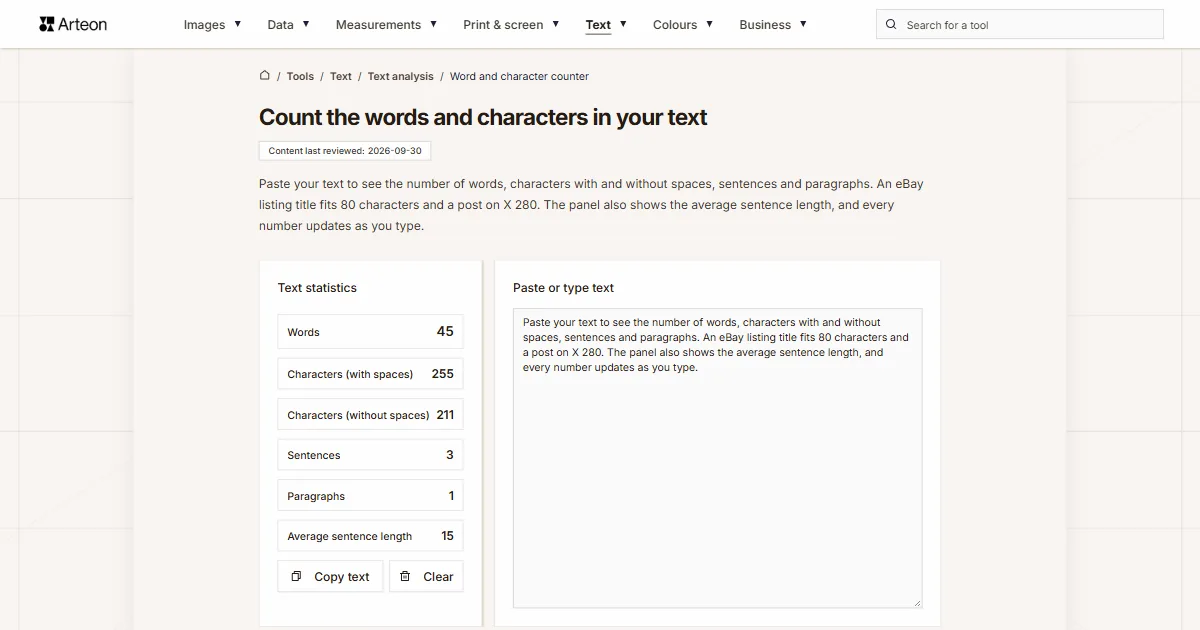
Task: Click the Text statistics heading
Action: (x=317, y=288)
